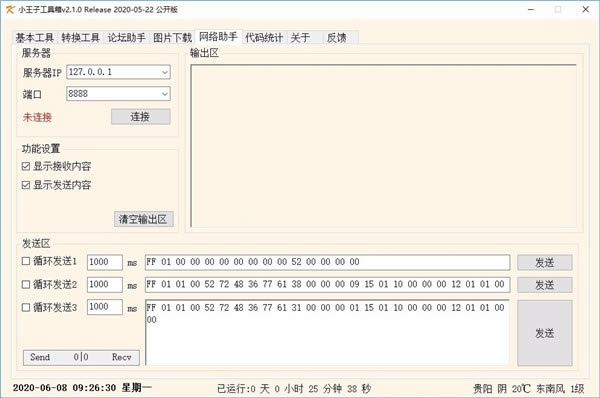Open the 转换工具 tab
Image resolution: width=600 pixels, height=398 pixels.
coord(80,38)
